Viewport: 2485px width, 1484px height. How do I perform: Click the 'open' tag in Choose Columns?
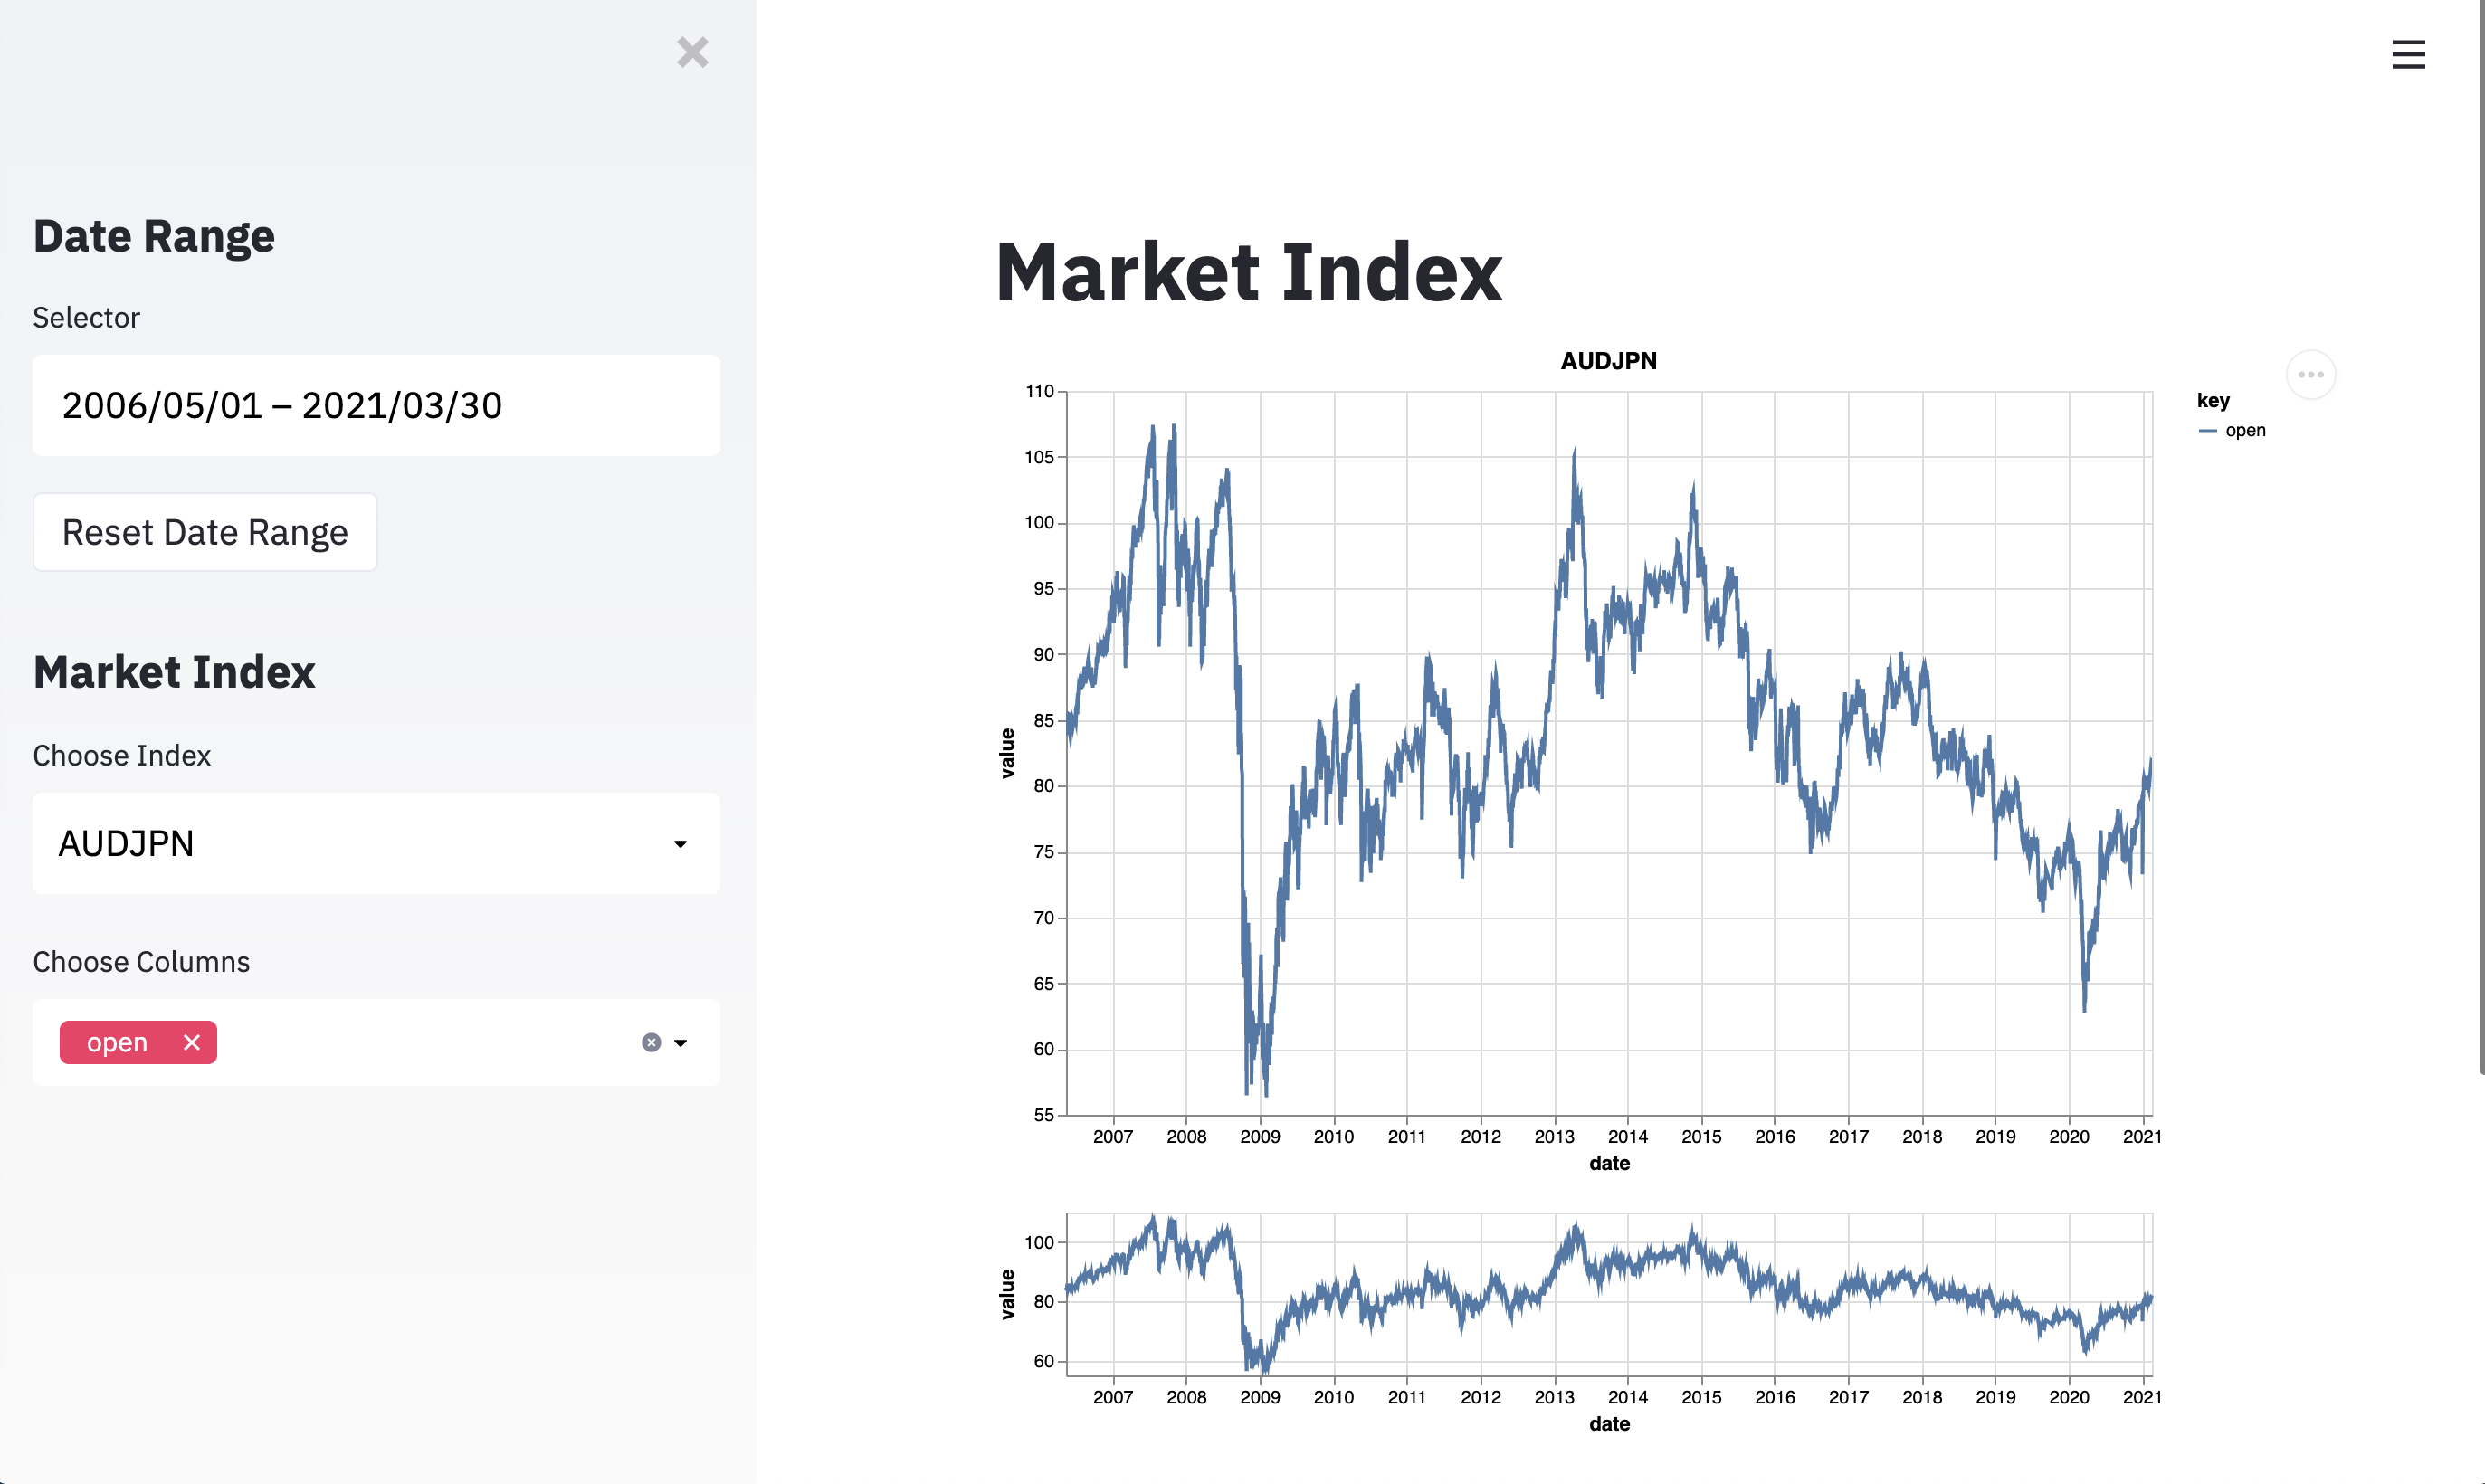tap(117, 1042)
